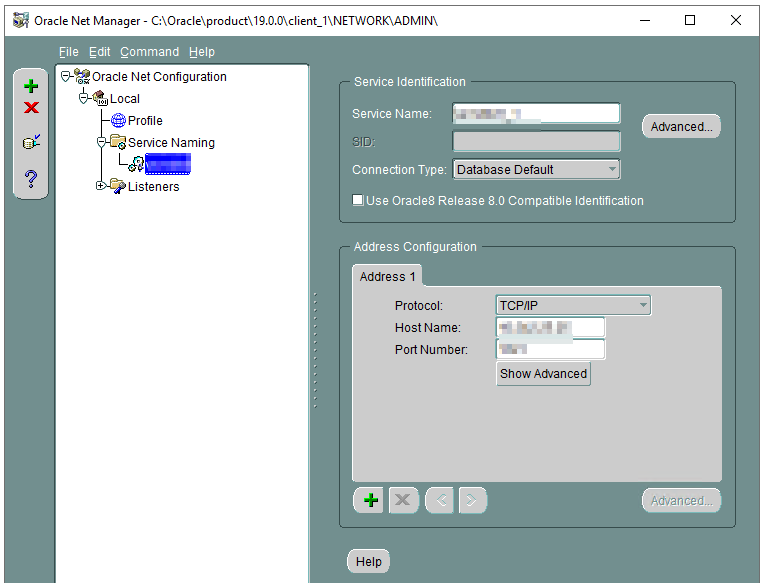Viewport: 769px width, 583px height.
Task: Open the Command menu
Action: pos(150,51)
